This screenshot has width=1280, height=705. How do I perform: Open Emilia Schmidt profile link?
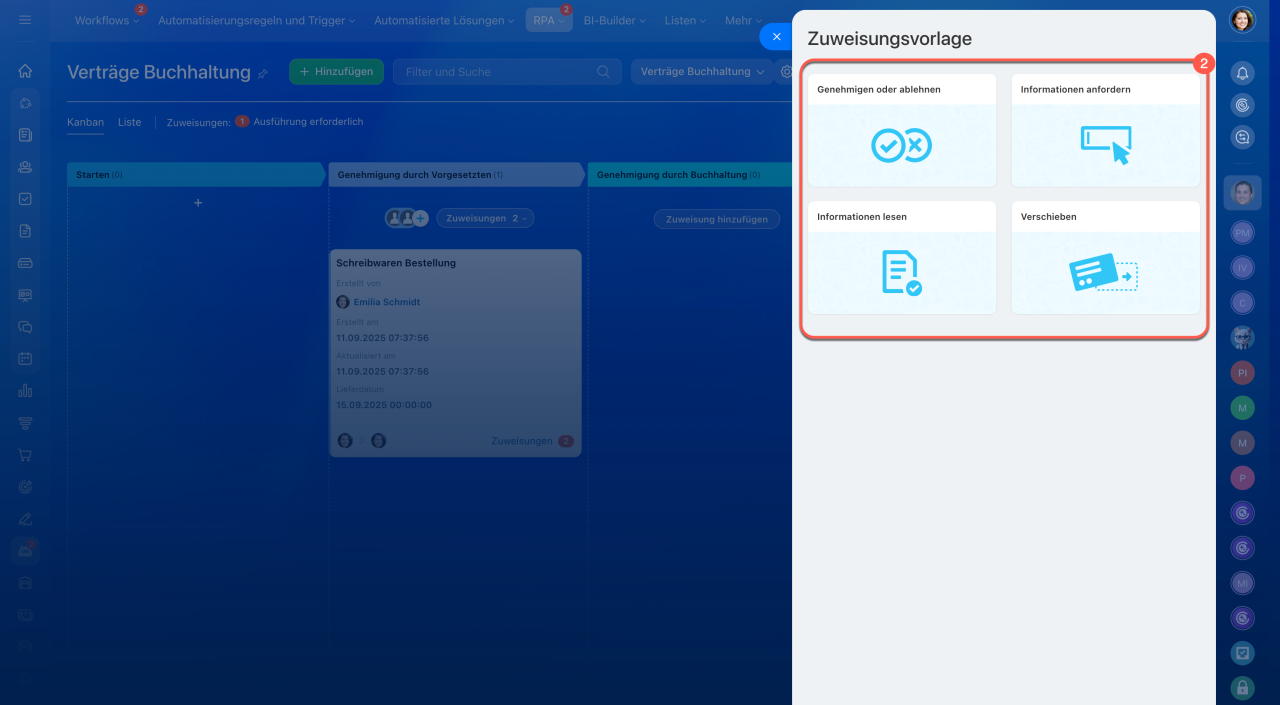(x=387, y=302)
